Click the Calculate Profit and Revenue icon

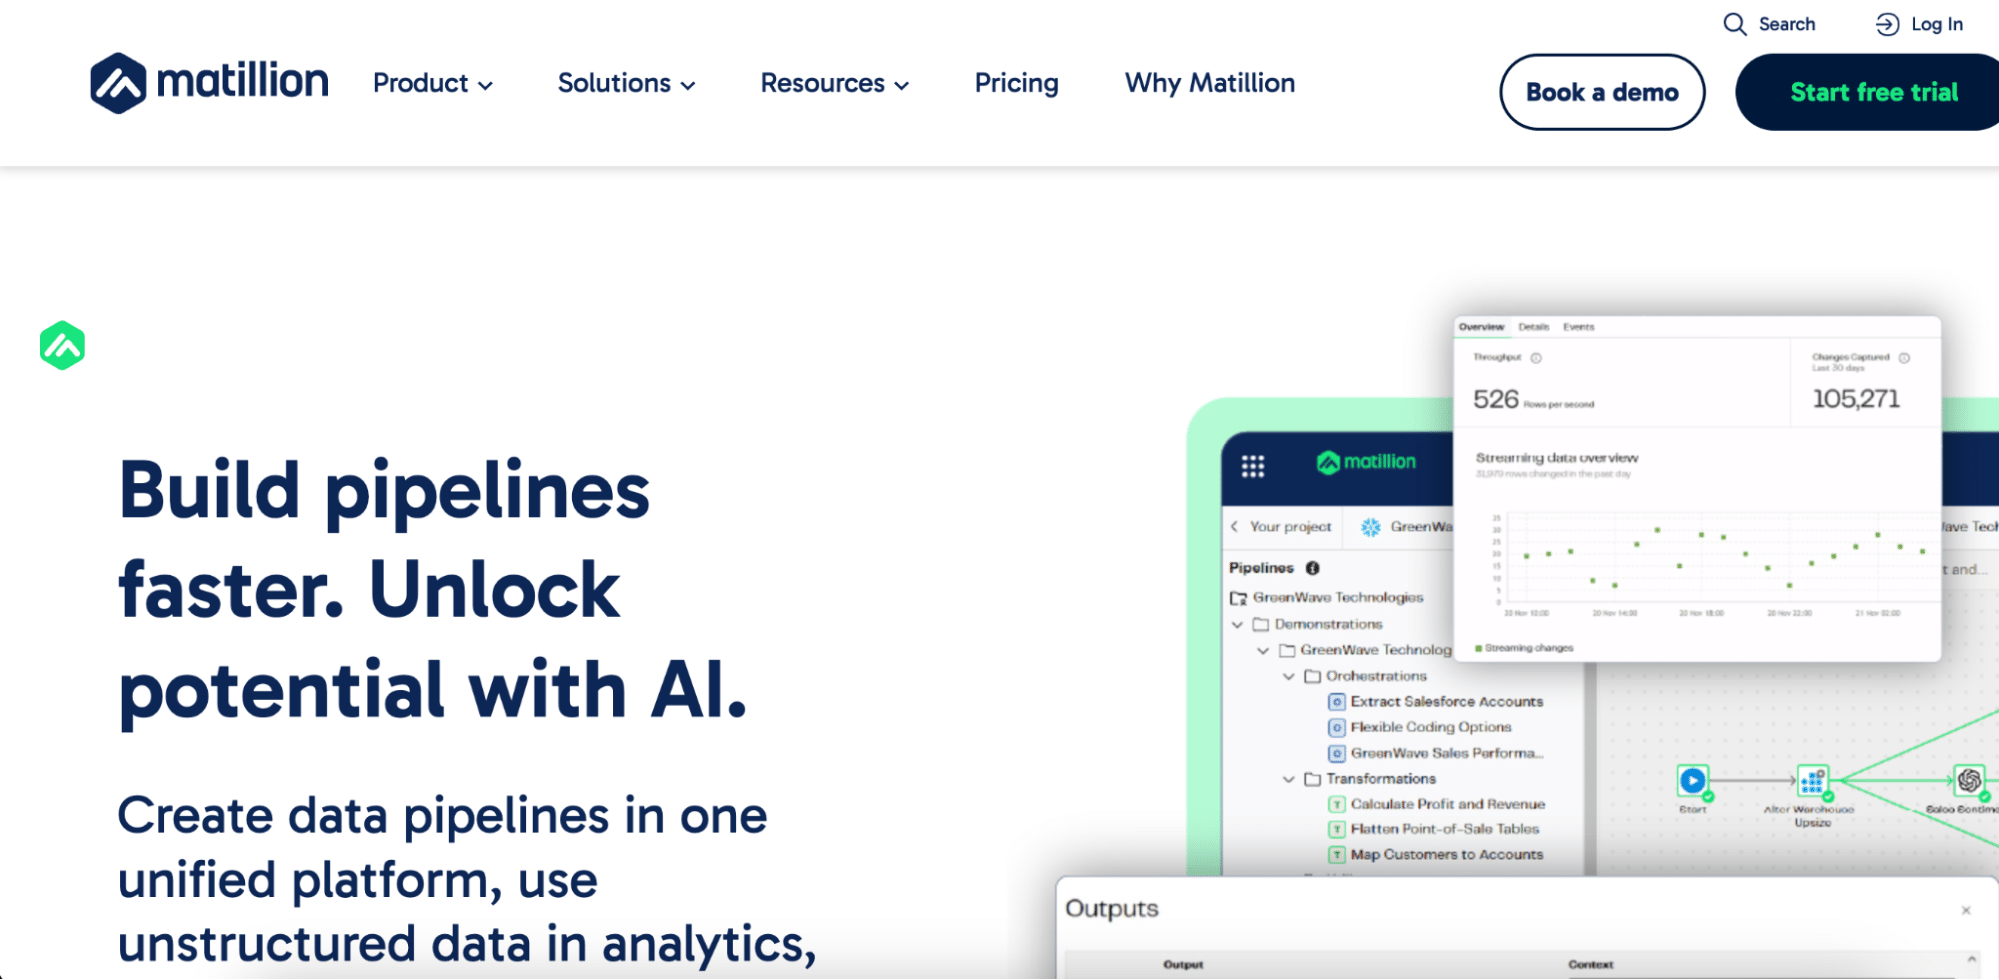1336,805
